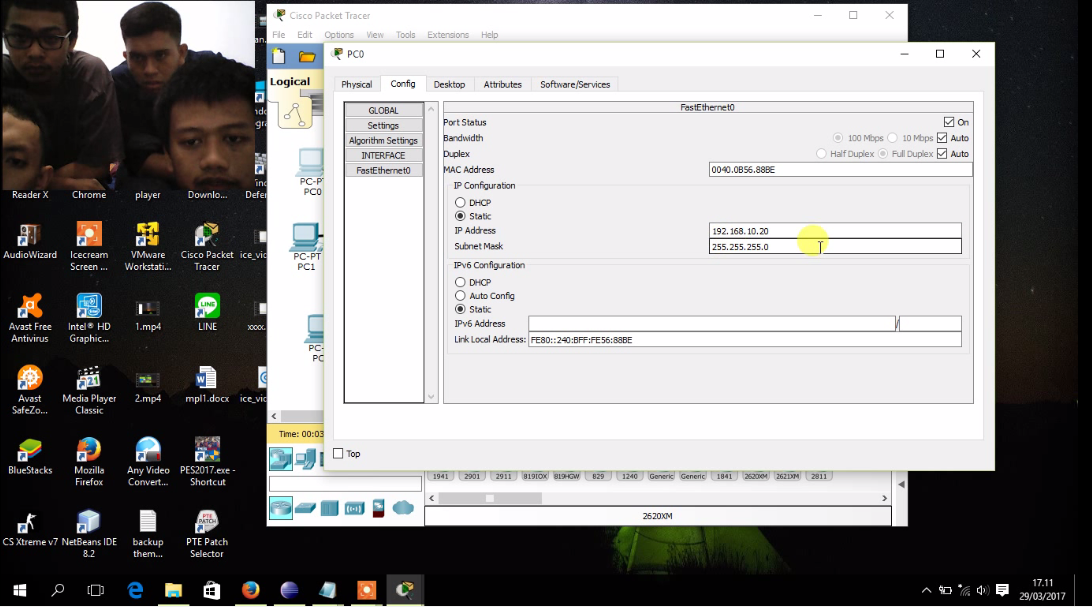Toggle the Bandwidth Auto checkbox
The image size is (1092, 607).
(x=942, y=138)
